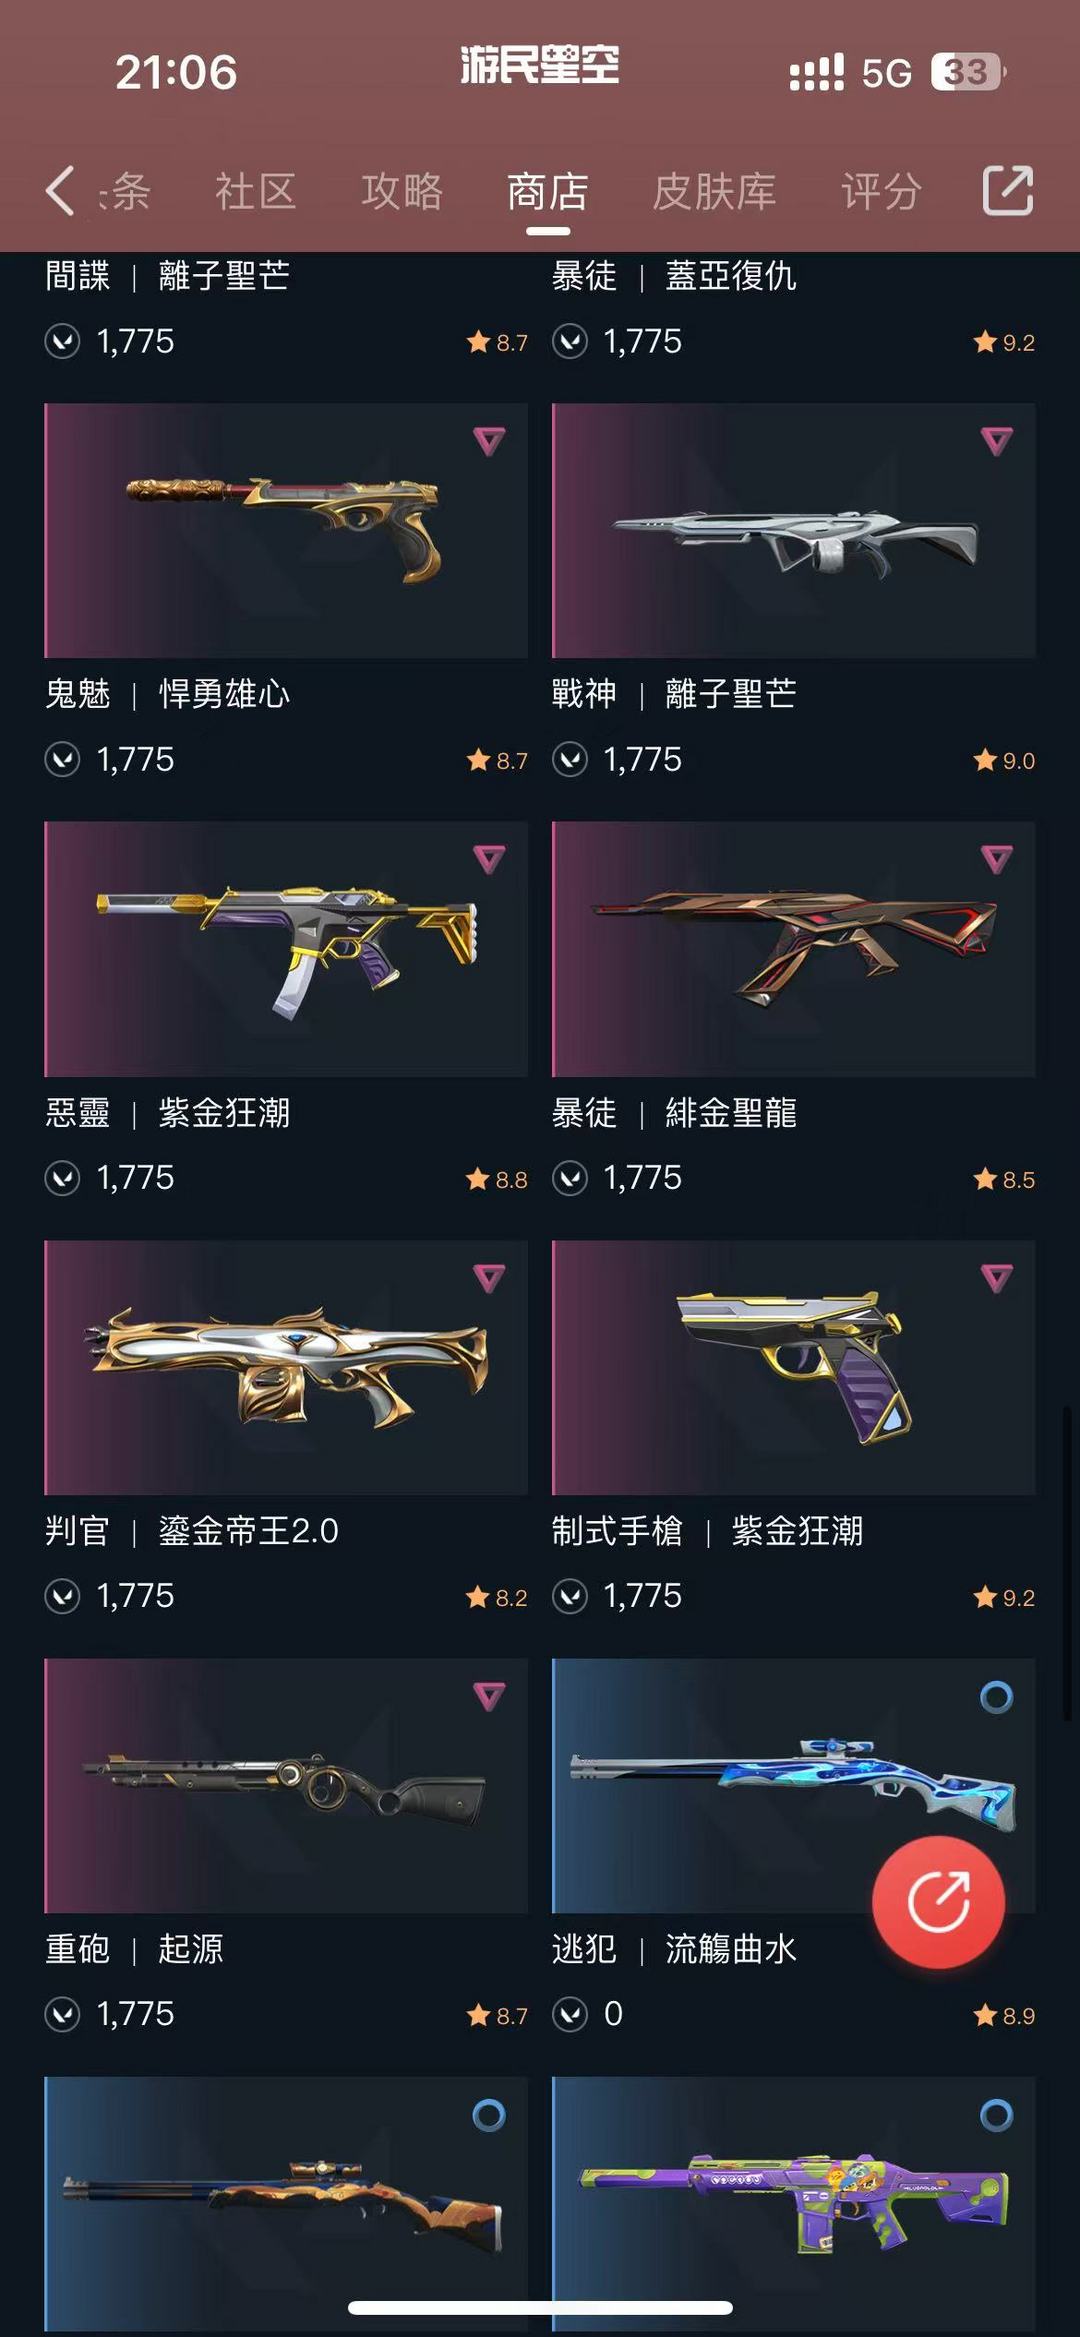Tap blue circle icon on purple rifle card

point(996,2114)
